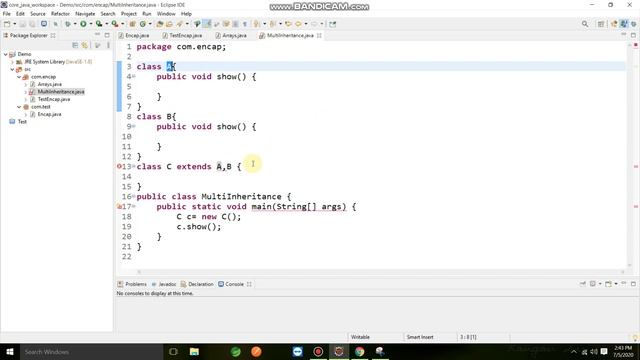Maximize the editor area

633,35
